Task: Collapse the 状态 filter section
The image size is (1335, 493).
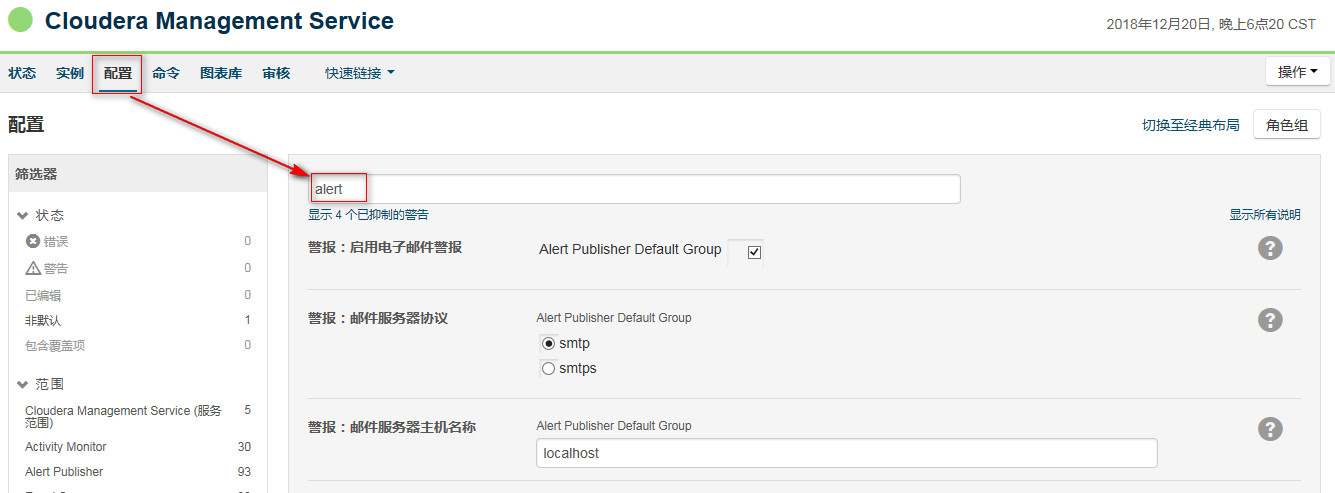Action: click(x=23, y=215)
